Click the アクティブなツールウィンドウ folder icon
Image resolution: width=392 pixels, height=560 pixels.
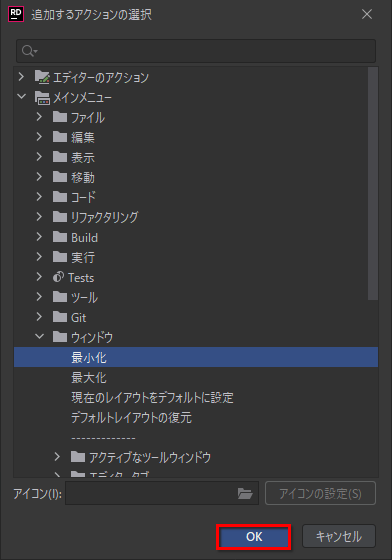pyautogui.click(x=78, y=457)
